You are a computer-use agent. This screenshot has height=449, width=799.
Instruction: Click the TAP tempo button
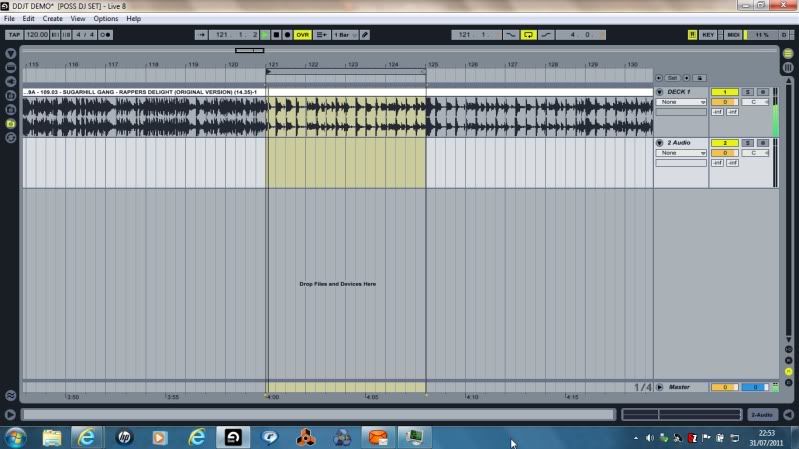point(14,35)
